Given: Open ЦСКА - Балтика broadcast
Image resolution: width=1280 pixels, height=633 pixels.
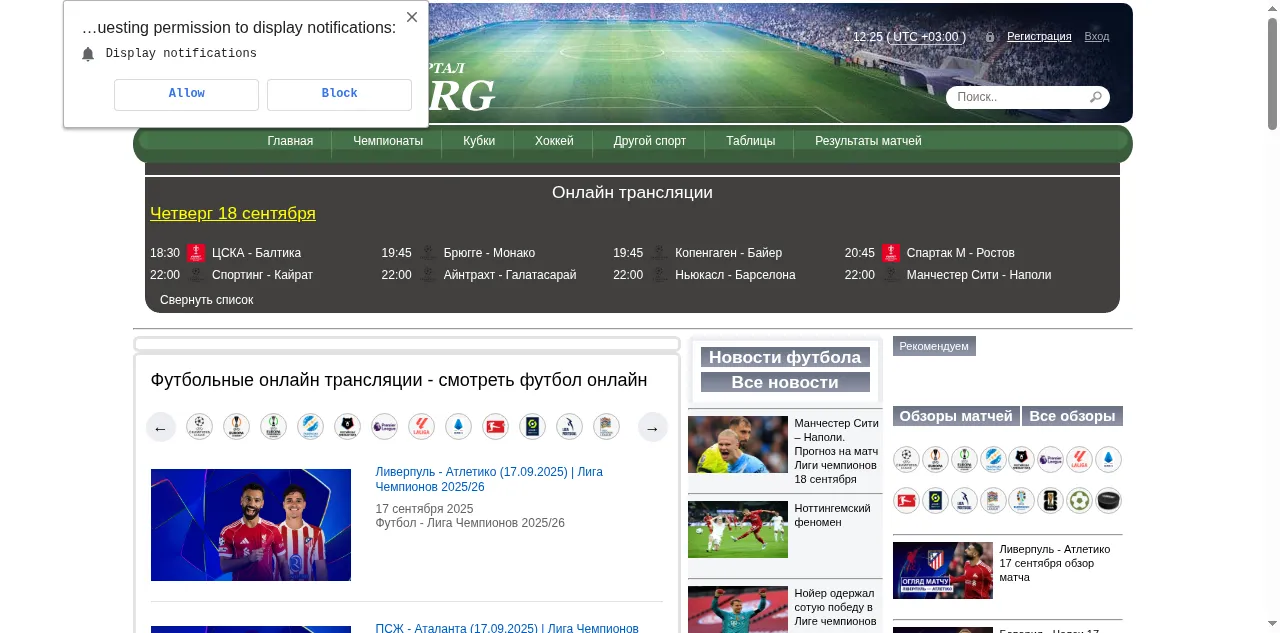Looking at the screenshot, I should tap(256, 253).
